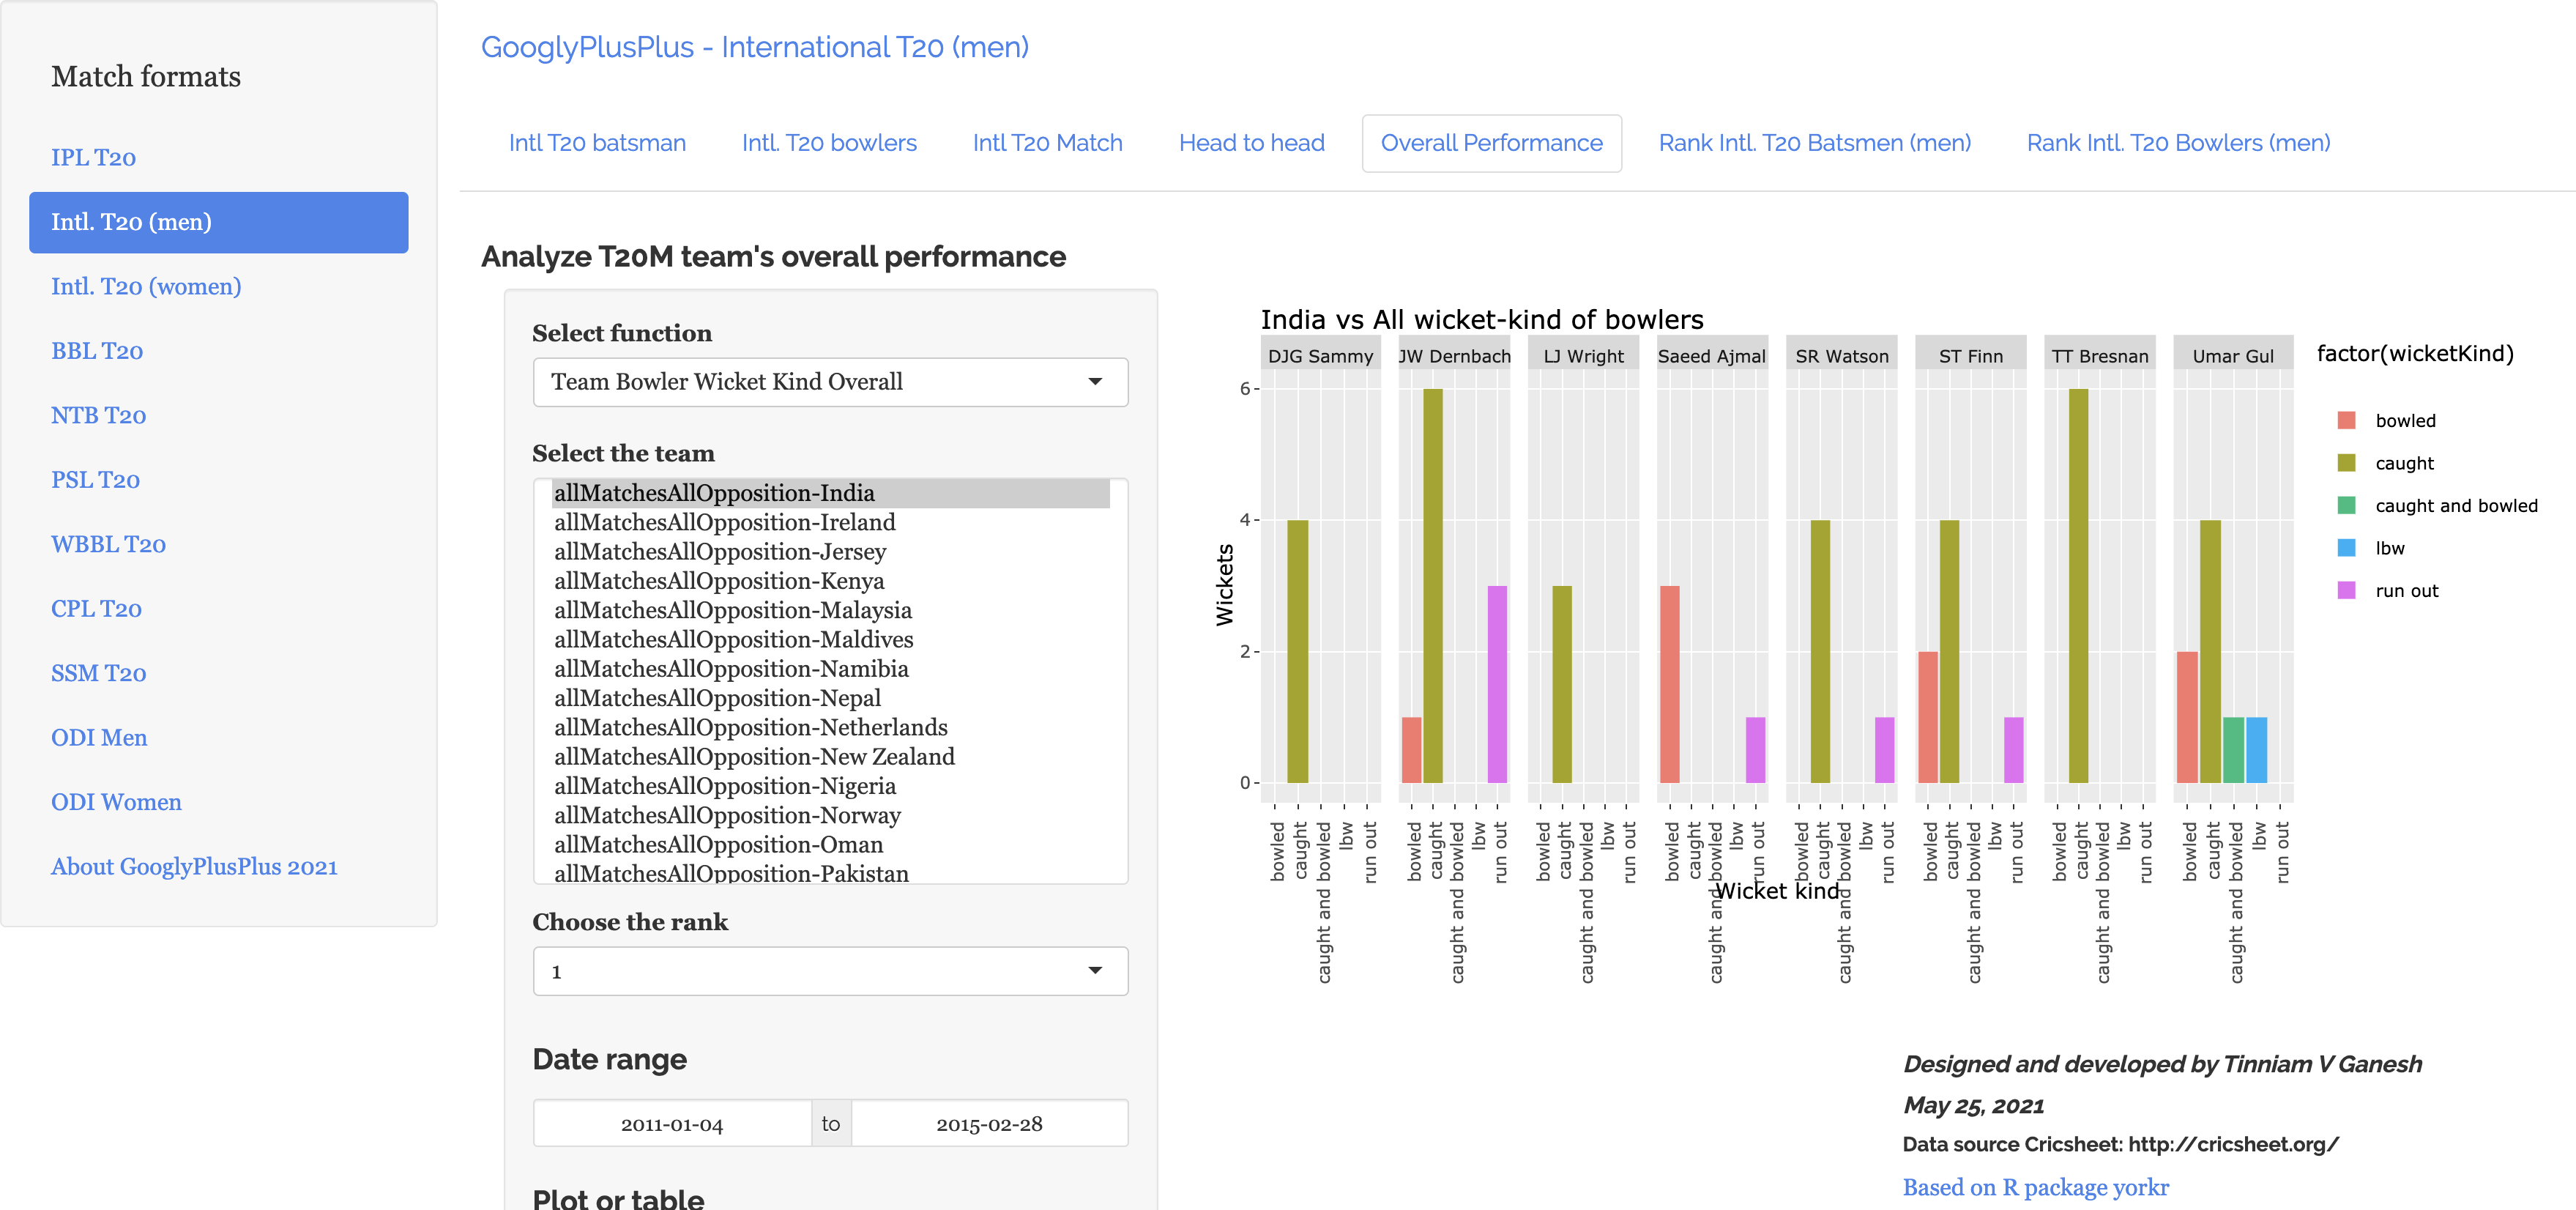2576x1210 pixels.
Task: Open About GooglyPlusPlus 2021 link
Action: pyautogui.click(x=194, y=866)
